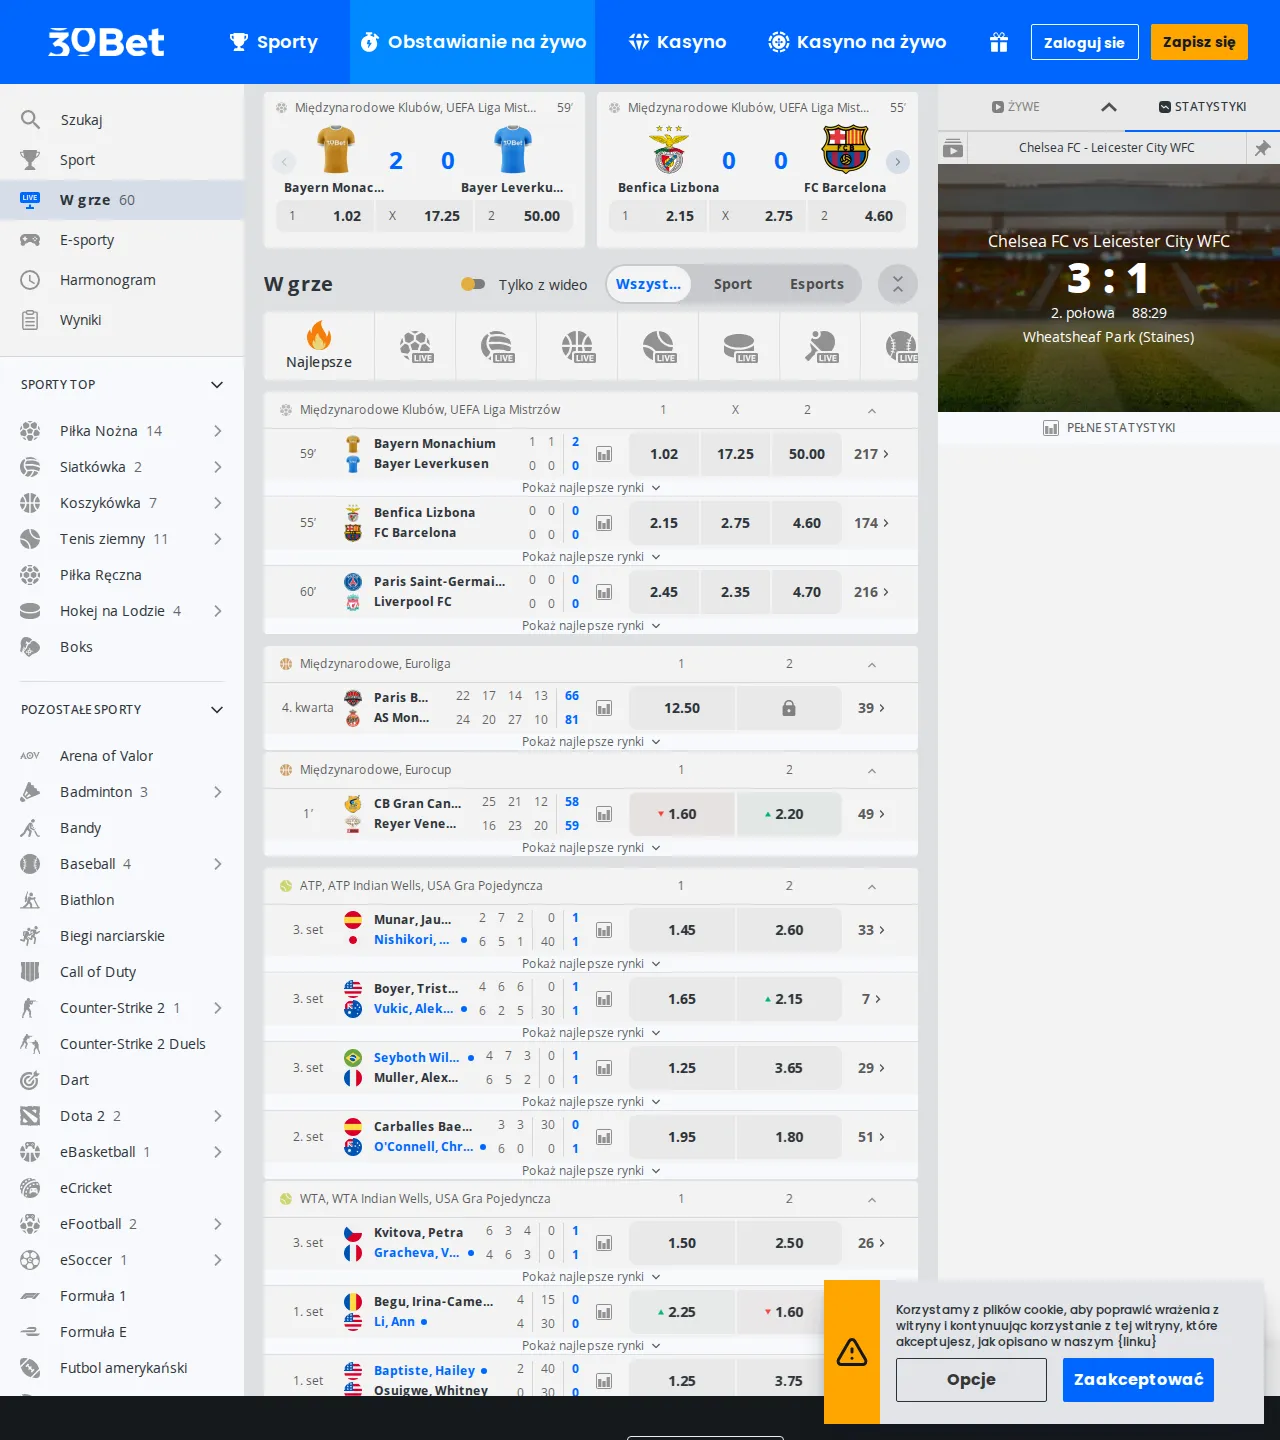
Task: Select the live table tennis filter icon
Action: [820, 347]
